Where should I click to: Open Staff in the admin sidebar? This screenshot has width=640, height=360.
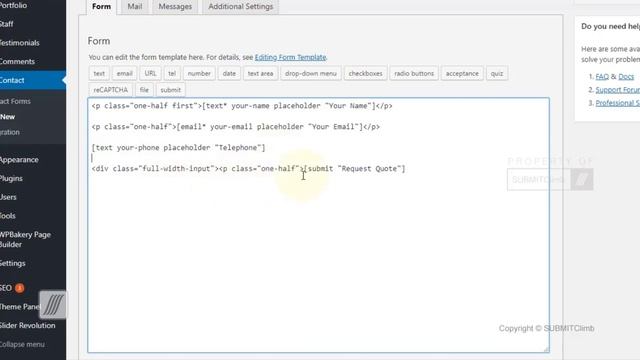point(7,24)
